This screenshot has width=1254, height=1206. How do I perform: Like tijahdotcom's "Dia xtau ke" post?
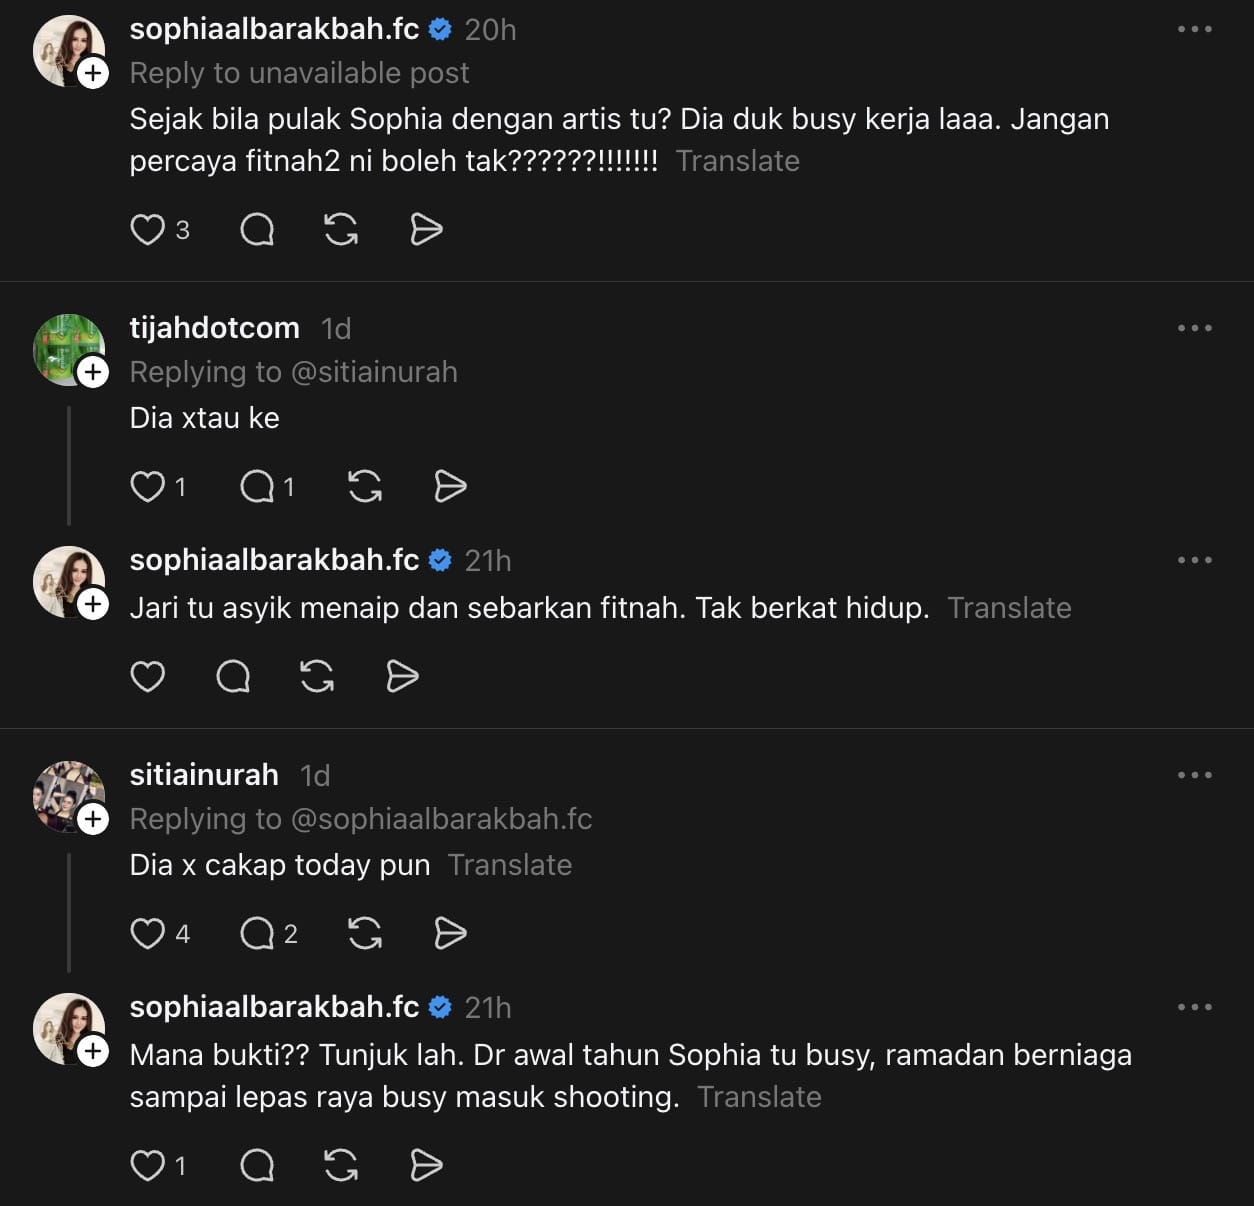click(x=148, y=487)
